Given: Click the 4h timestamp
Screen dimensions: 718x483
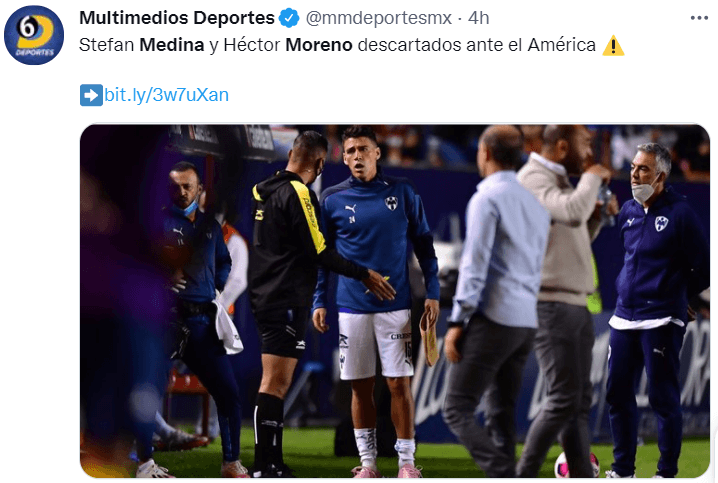Looking at the screenshot, I should (479, 18).
